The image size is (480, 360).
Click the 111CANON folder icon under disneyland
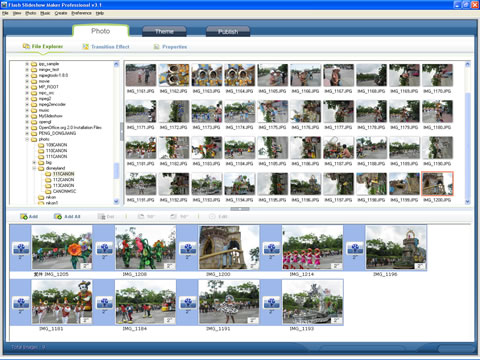[48, 174]
